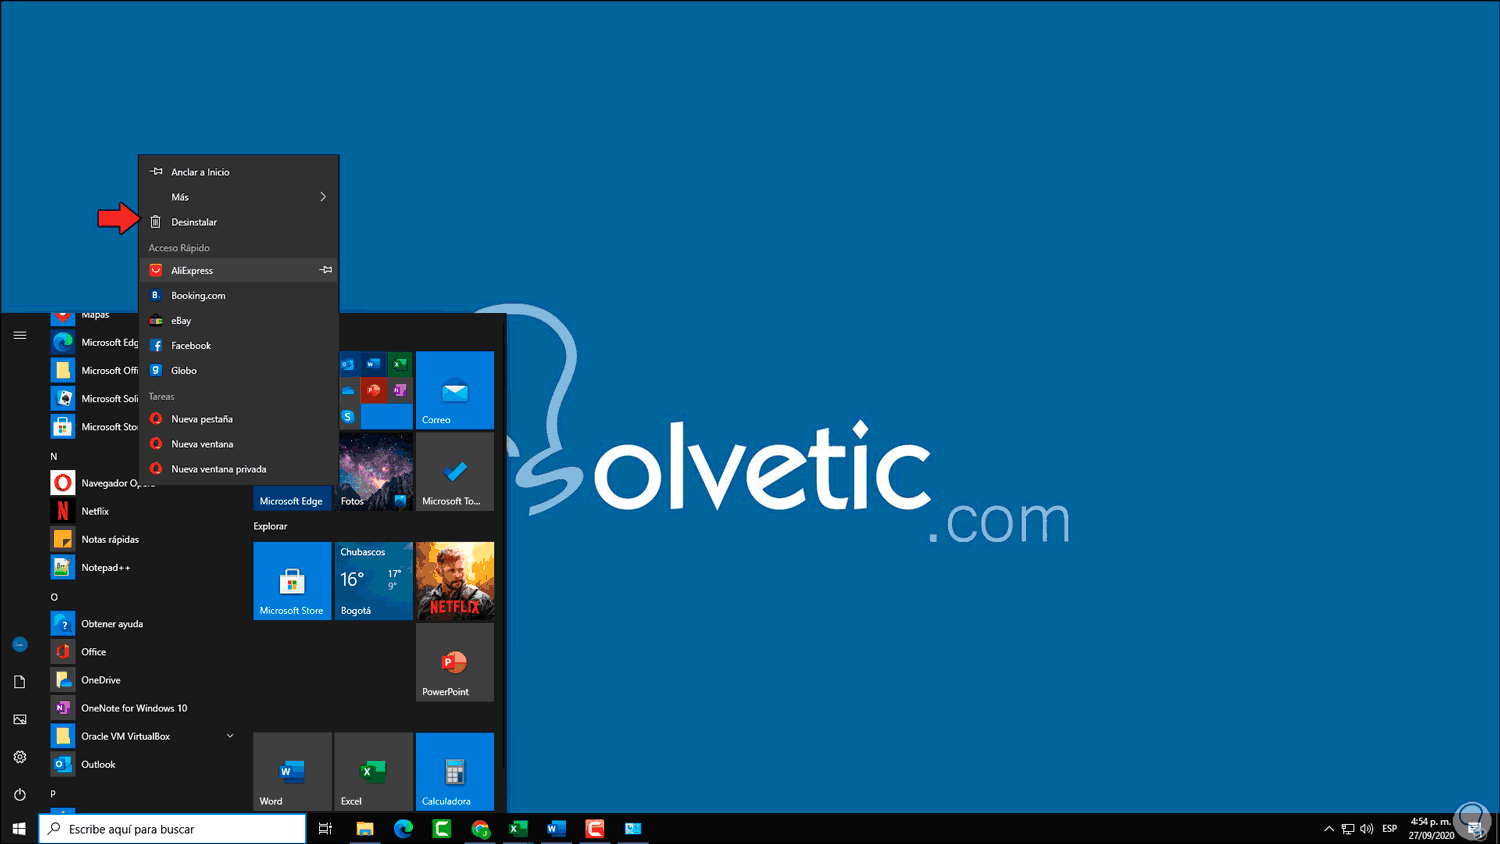Expand the Más submenu arrow
Screen dimensions: 1500x844
323,197
